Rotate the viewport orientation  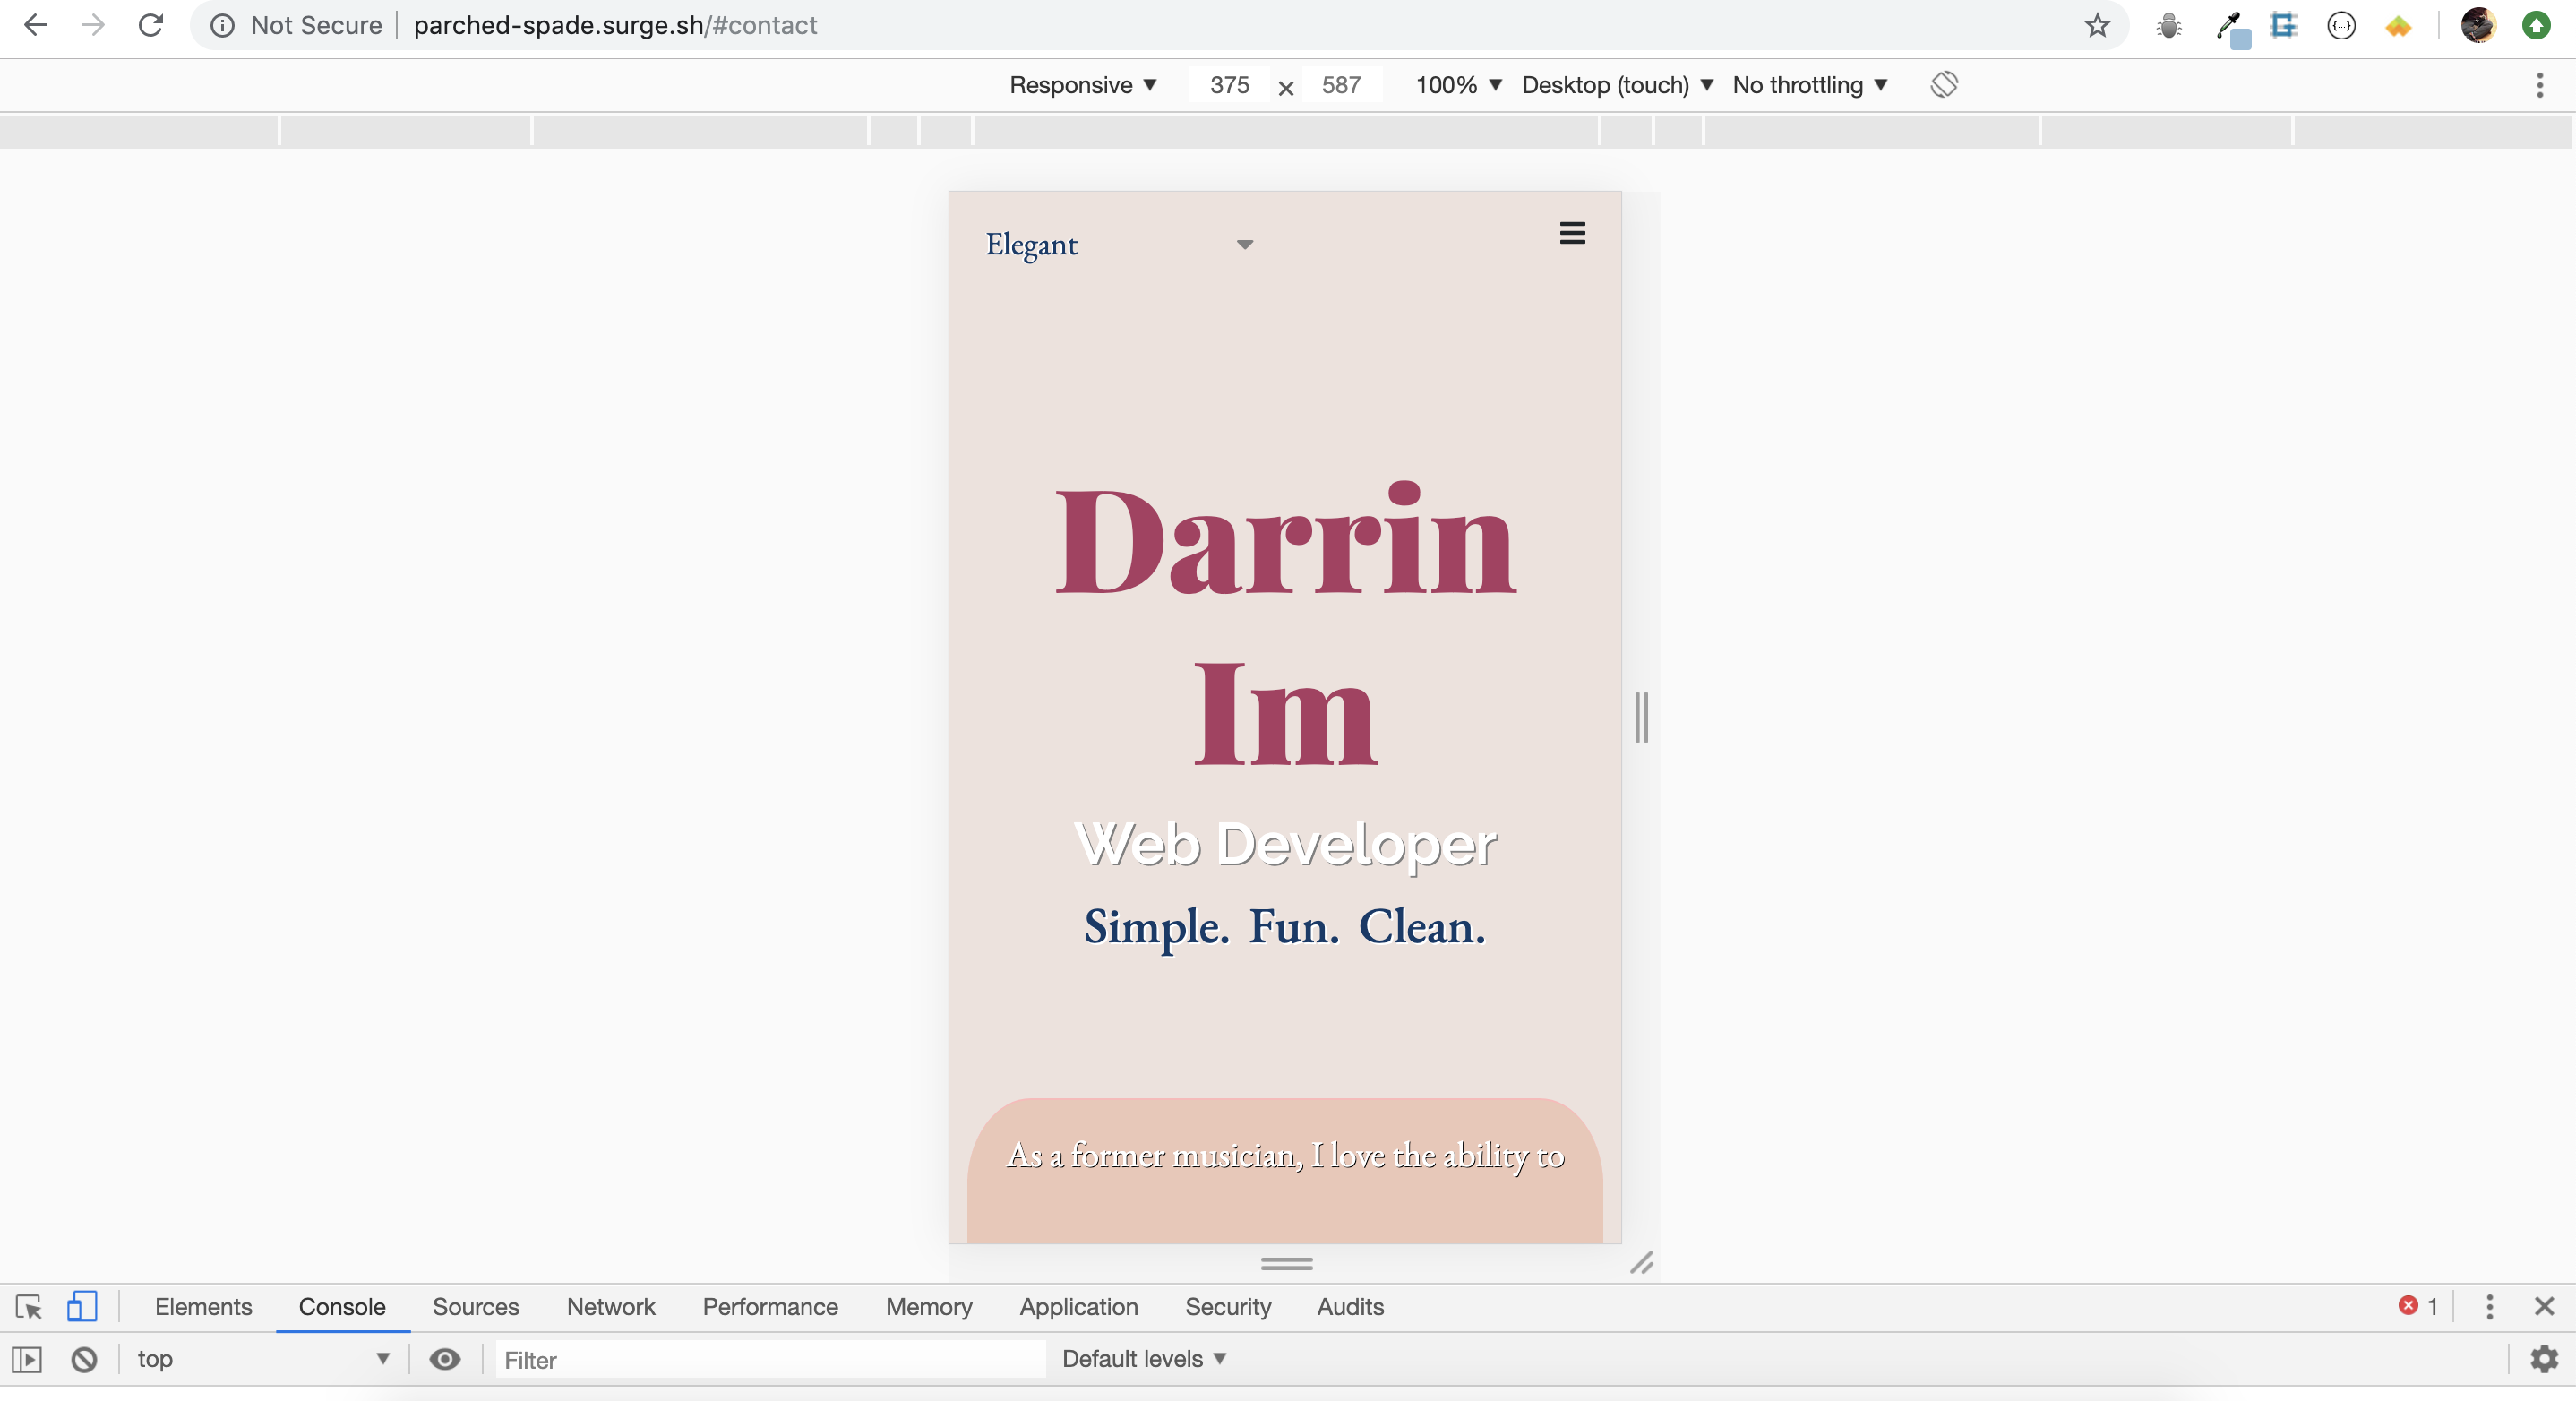(x=1944, y=85)
